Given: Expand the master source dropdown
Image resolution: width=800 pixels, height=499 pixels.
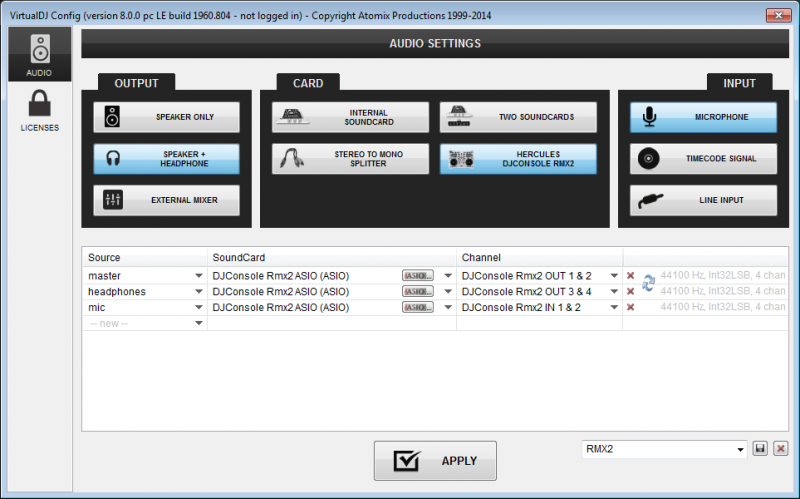Looking at the screenshot, I should pos(198,276).
